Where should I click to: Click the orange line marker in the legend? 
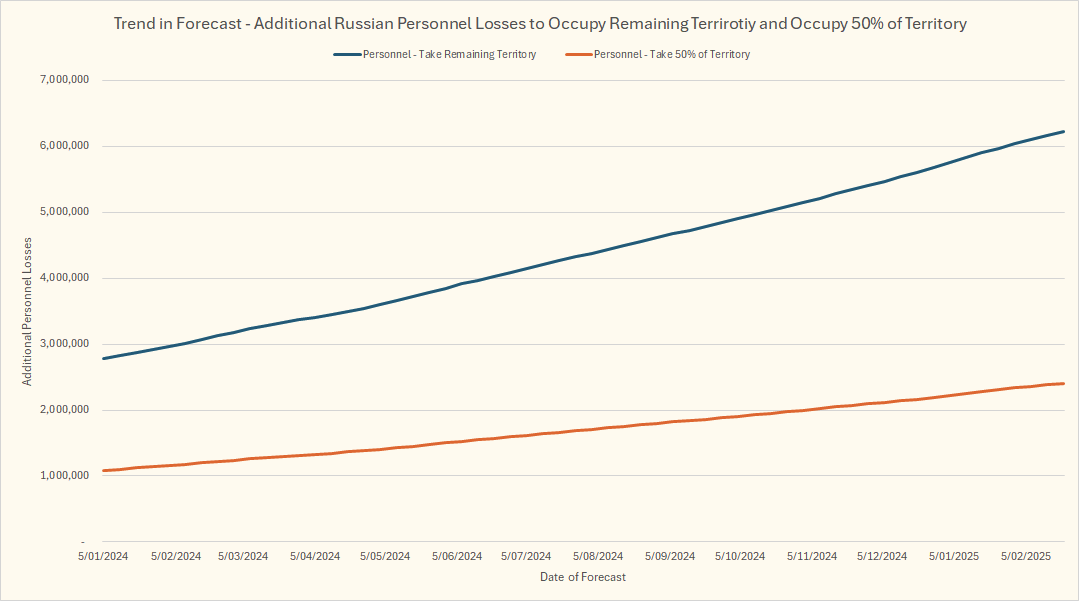[578, 55]
